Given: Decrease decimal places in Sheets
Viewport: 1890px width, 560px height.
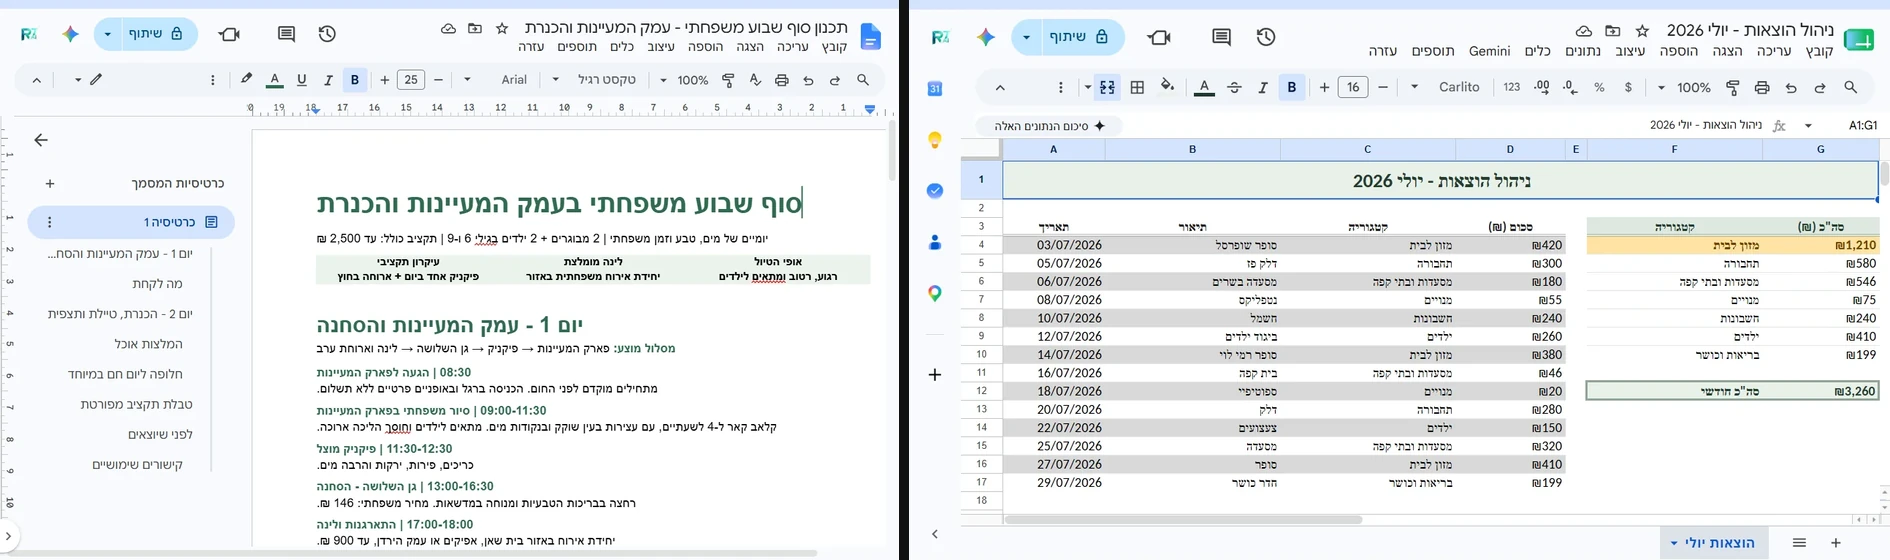Looking at the screenshot, I should [x=1570, y=88].
